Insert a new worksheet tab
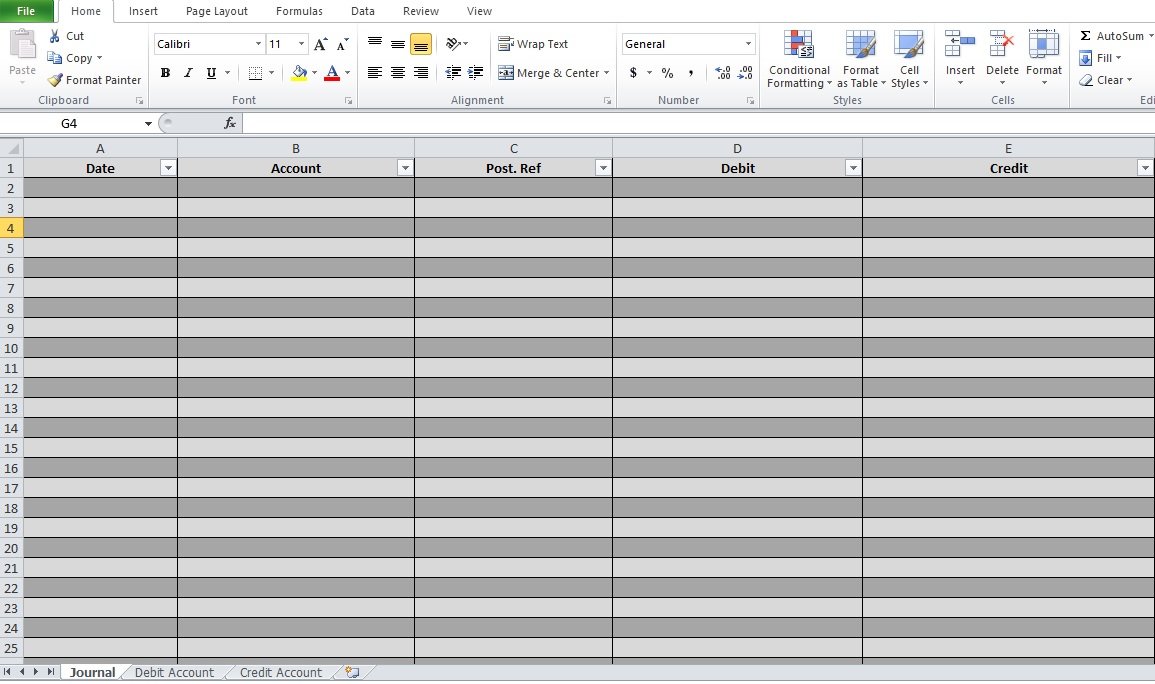 (x=353, y=672)
